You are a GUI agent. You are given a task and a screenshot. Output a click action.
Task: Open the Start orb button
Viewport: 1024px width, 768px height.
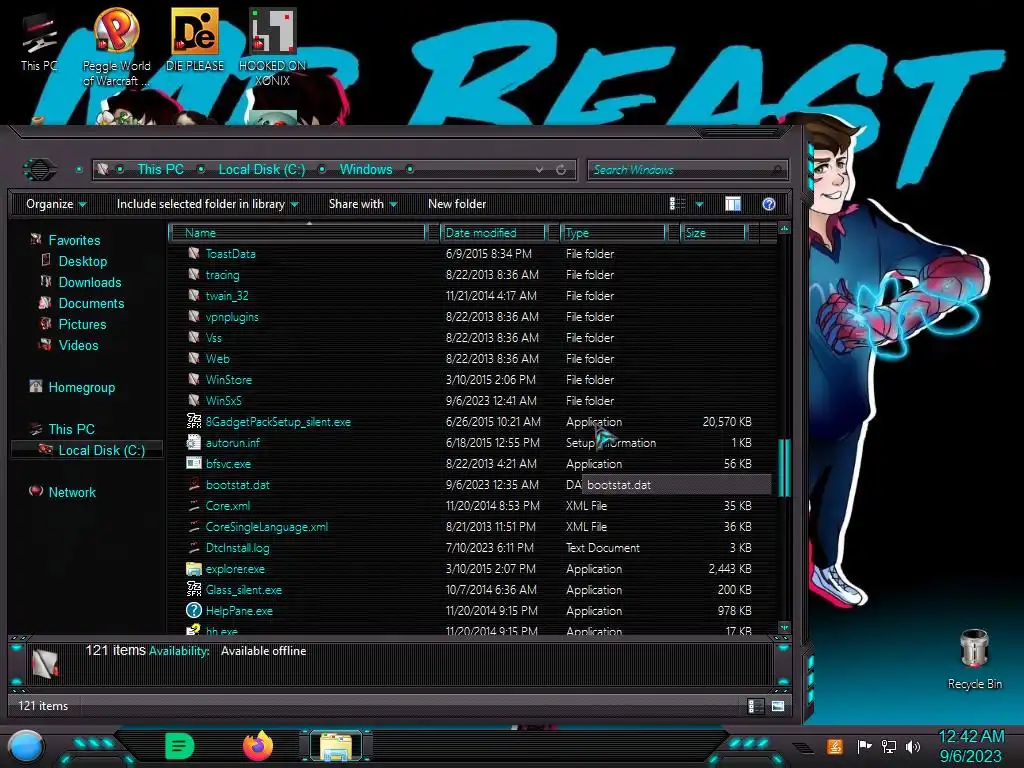tap(25, 747)
